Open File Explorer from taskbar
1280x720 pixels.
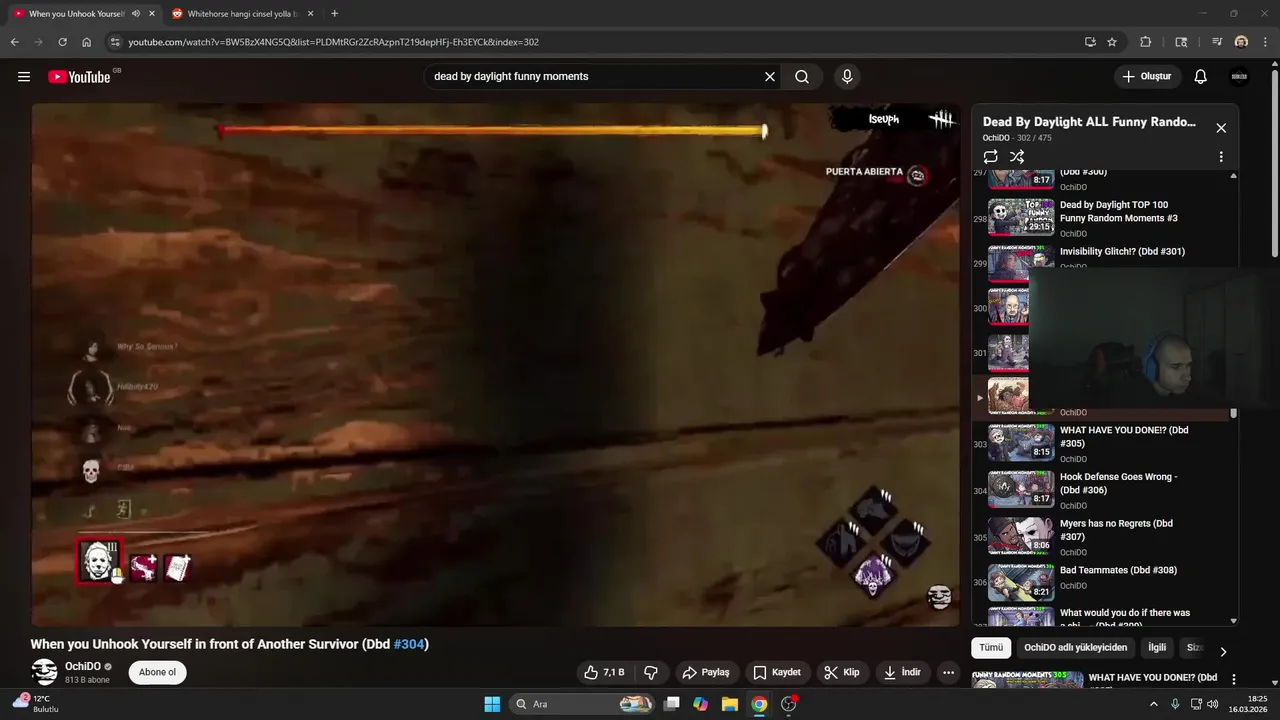[x=730, y=704]
